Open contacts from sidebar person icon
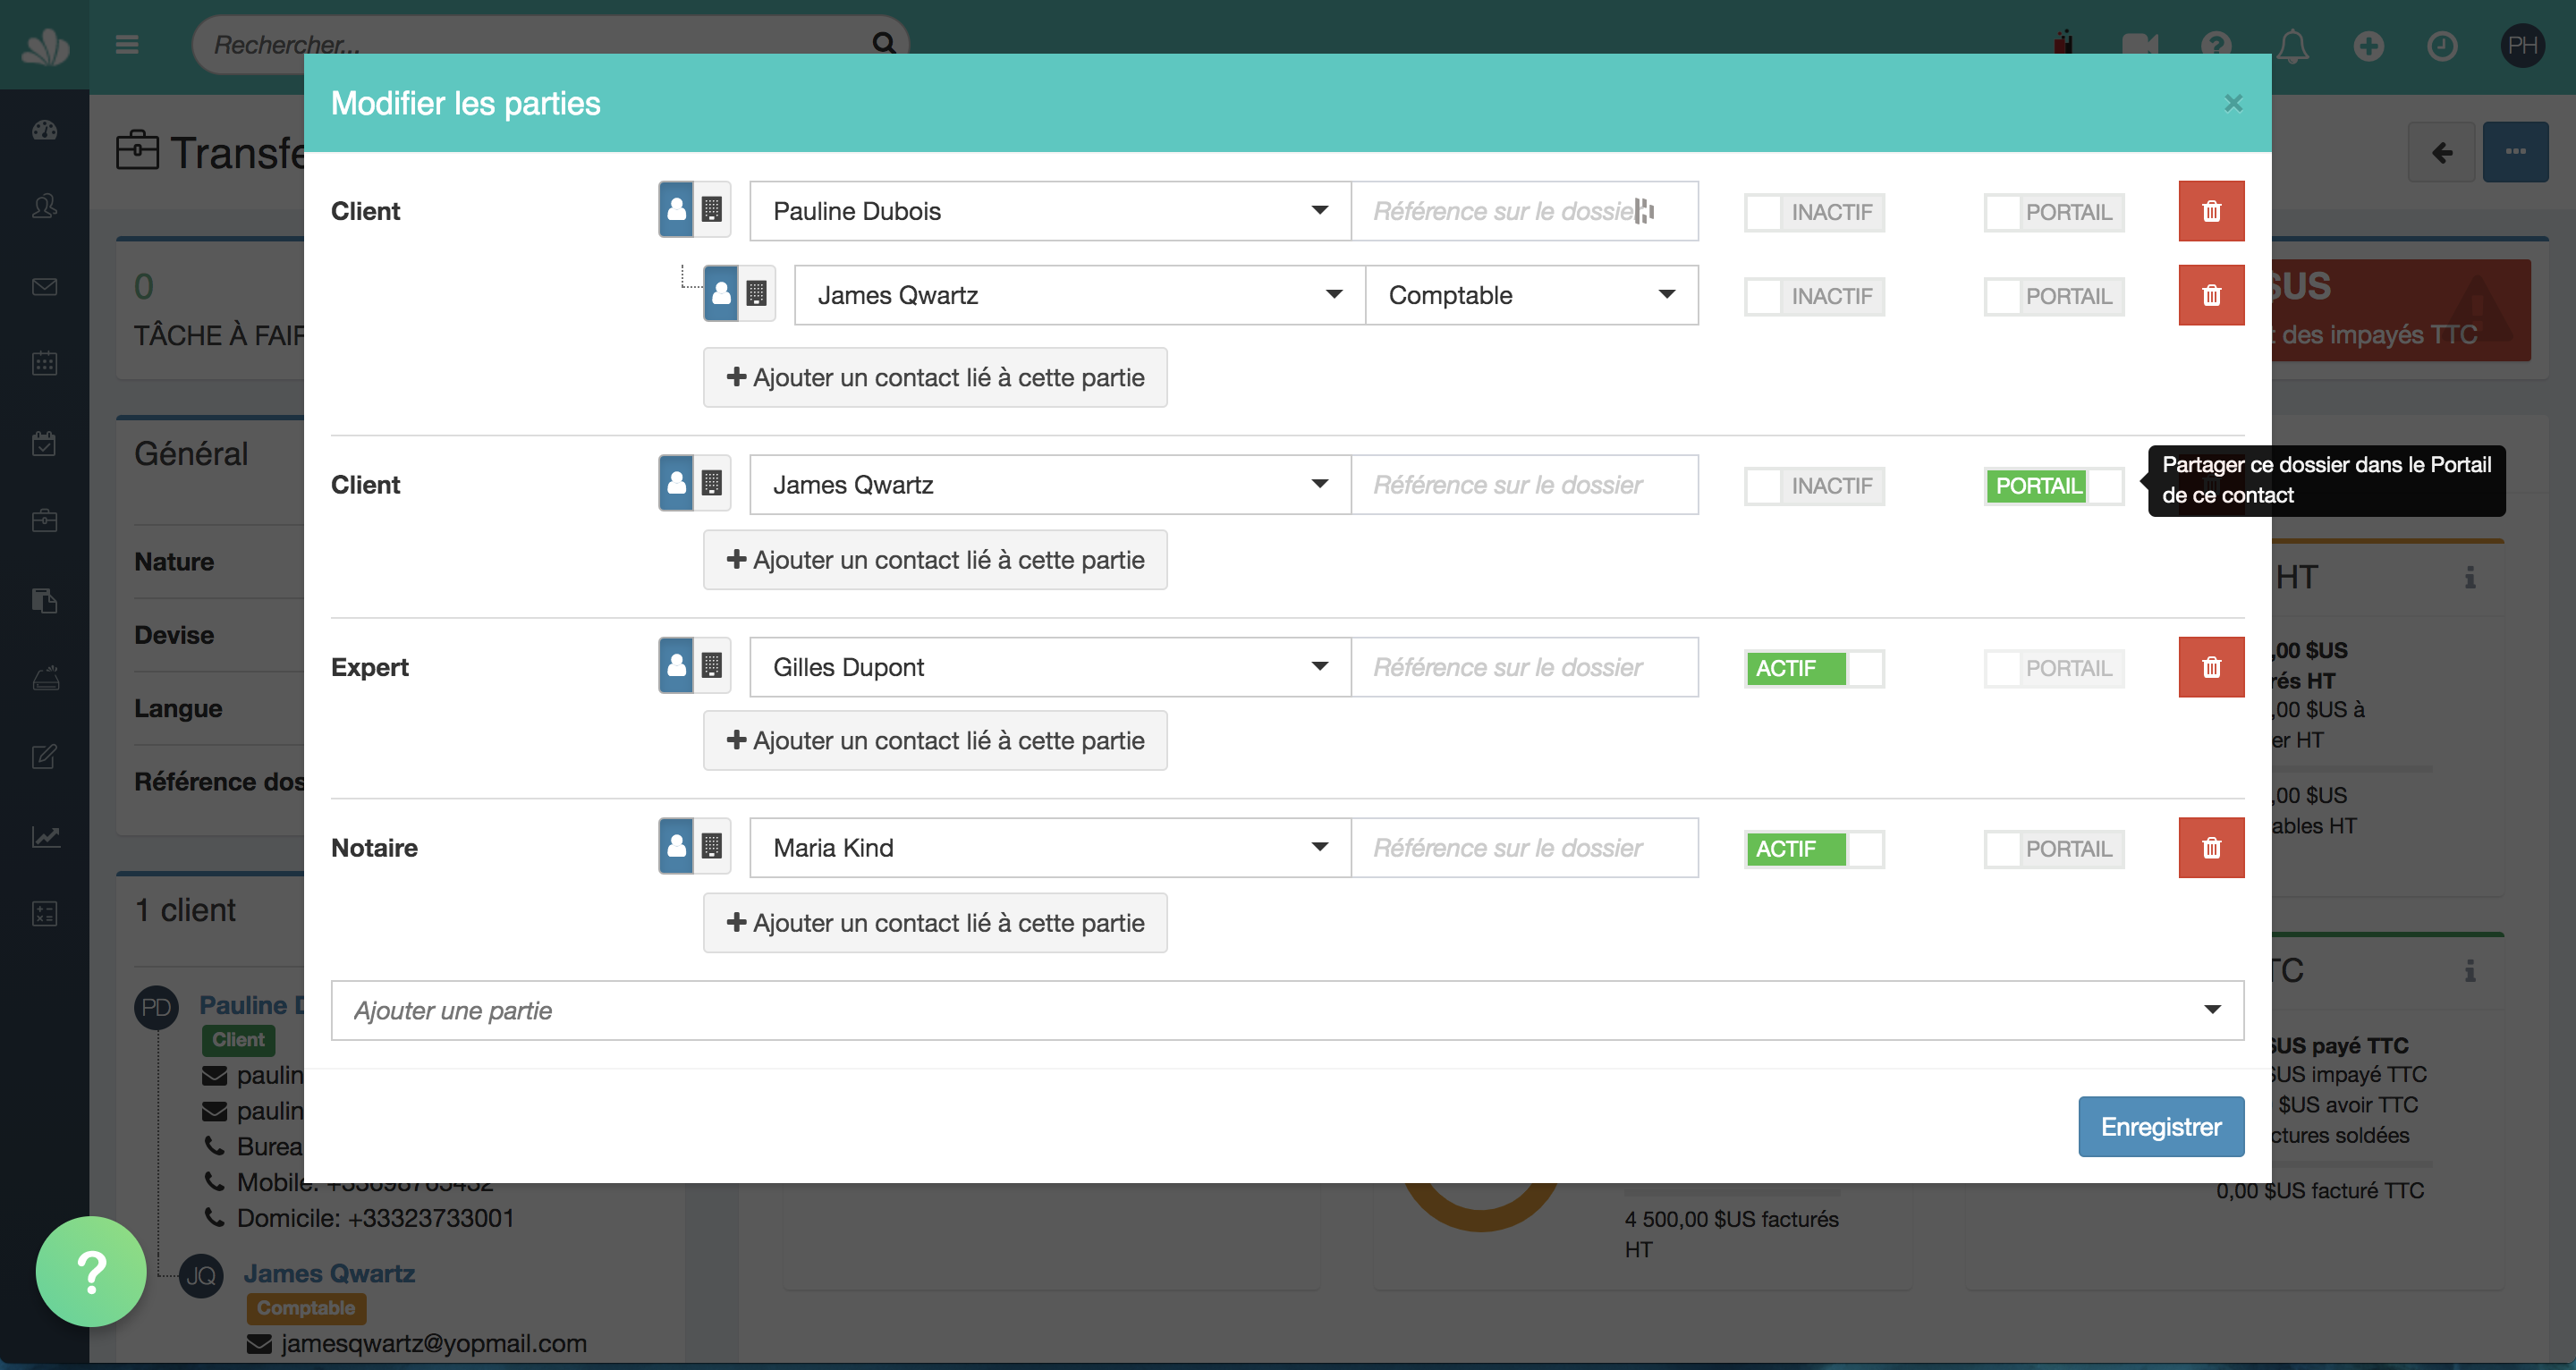2576x1370 pixels. click(x=45, y=207)
